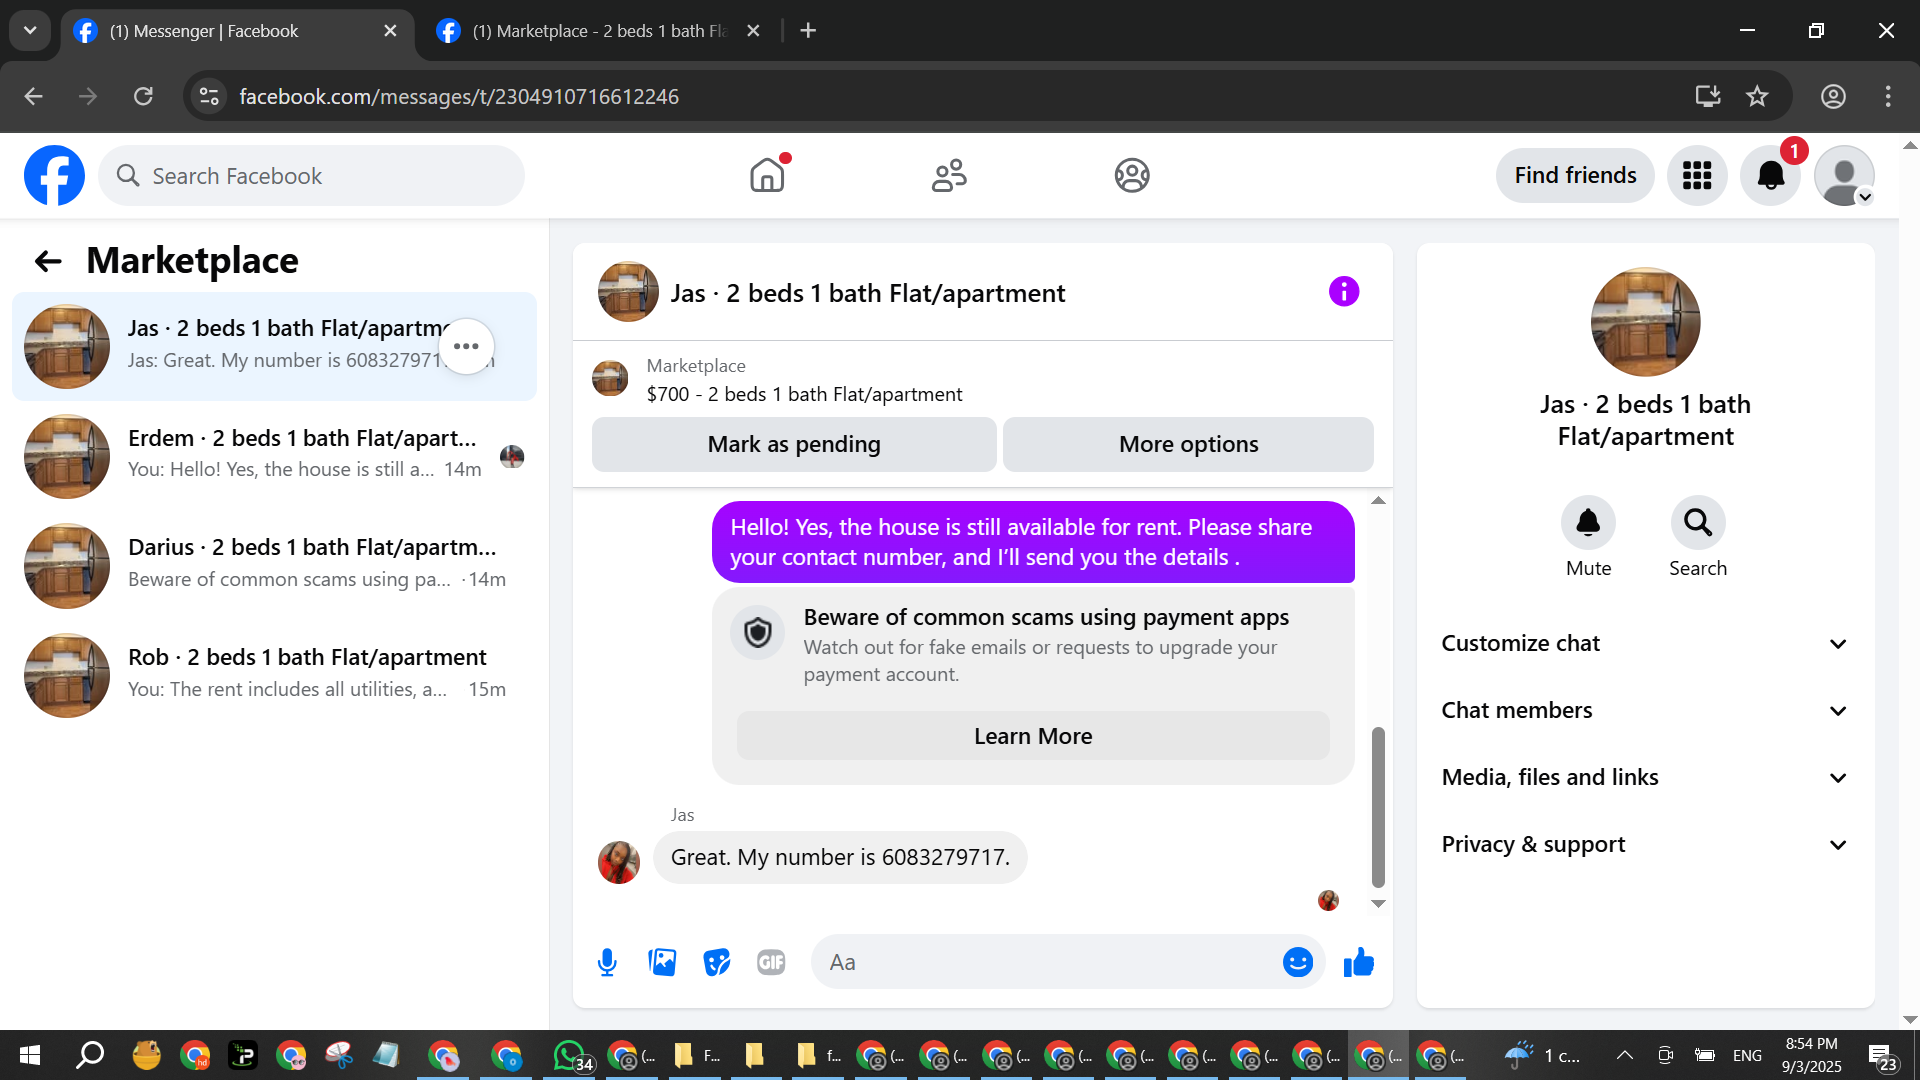
Task: Open the Erdem conversation in the list
Action: click(274, 456)
